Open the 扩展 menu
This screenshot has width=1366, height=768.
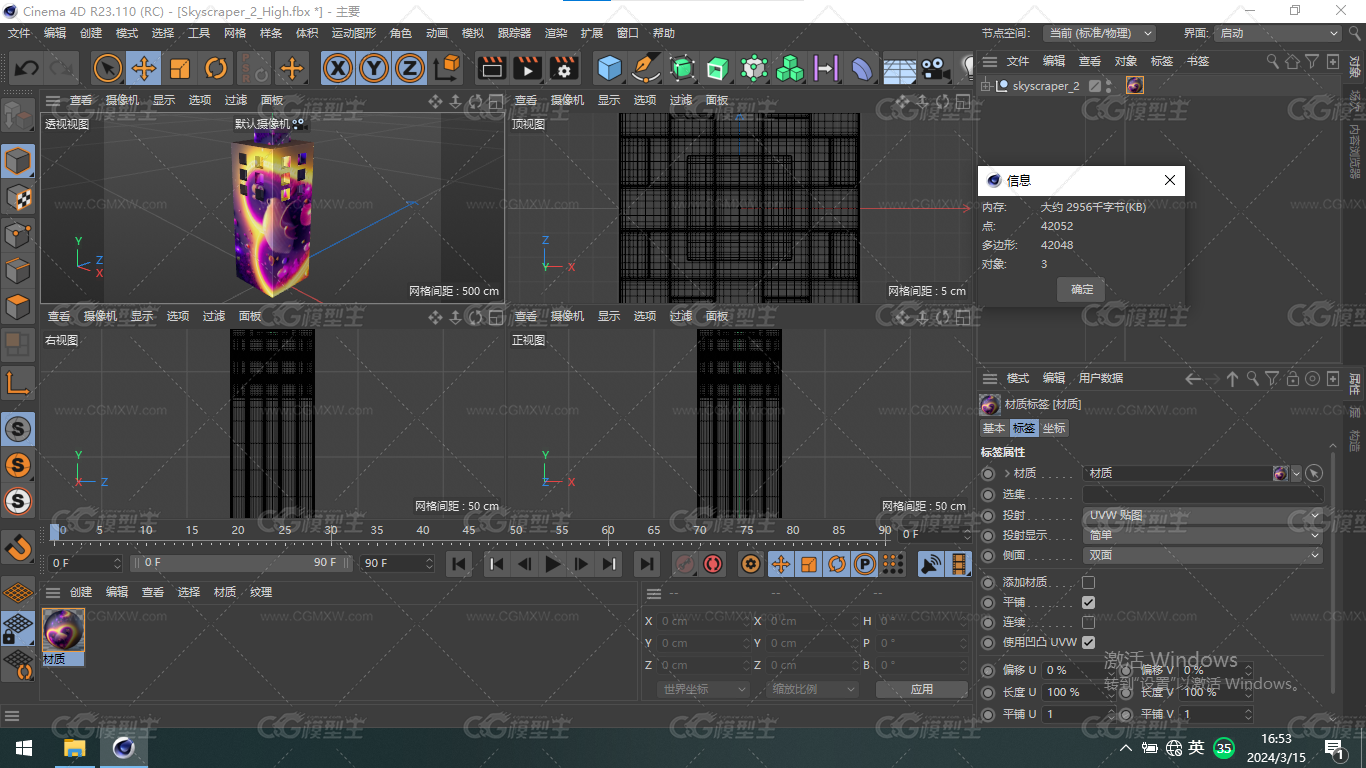592,33
